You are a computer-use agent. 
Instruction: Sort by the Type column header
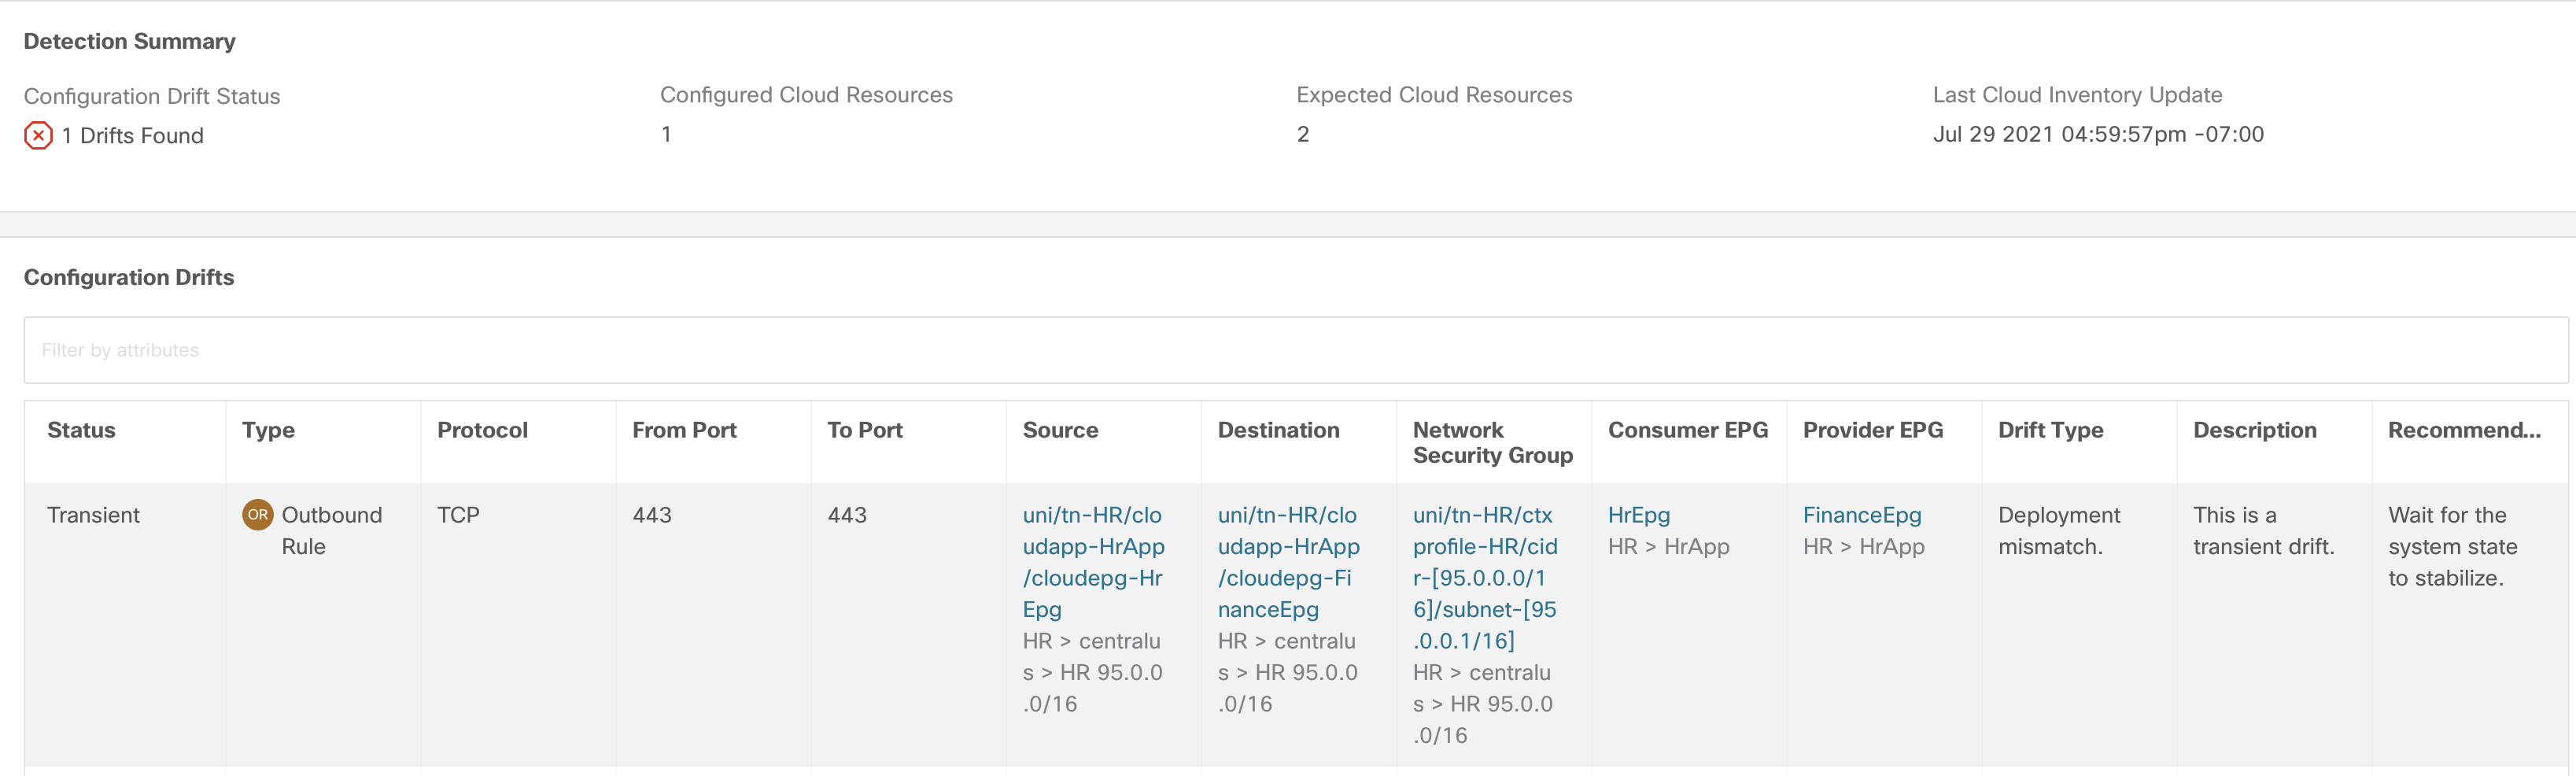268,430
